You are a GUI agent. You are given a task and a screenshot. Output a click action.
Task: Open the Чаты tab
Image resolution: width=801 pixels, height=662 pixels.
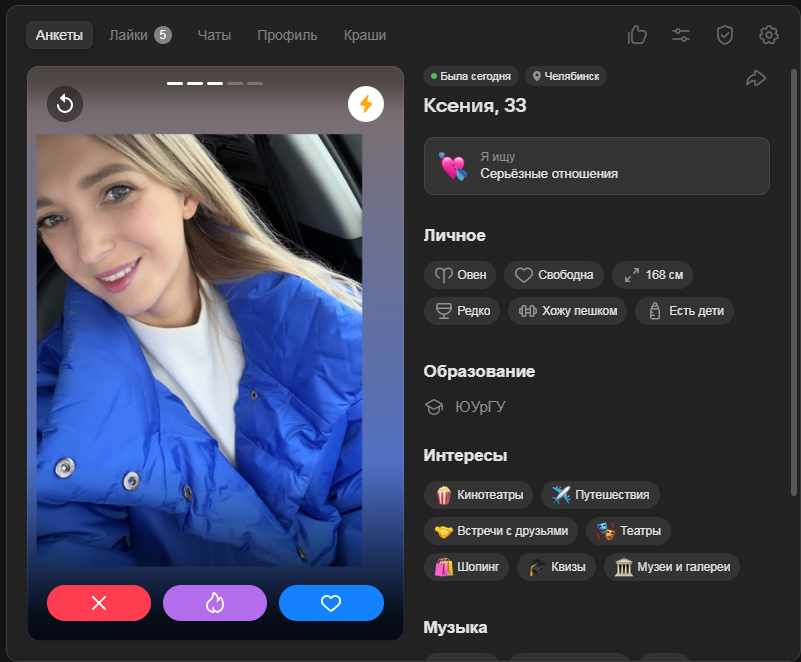[214, 35]
